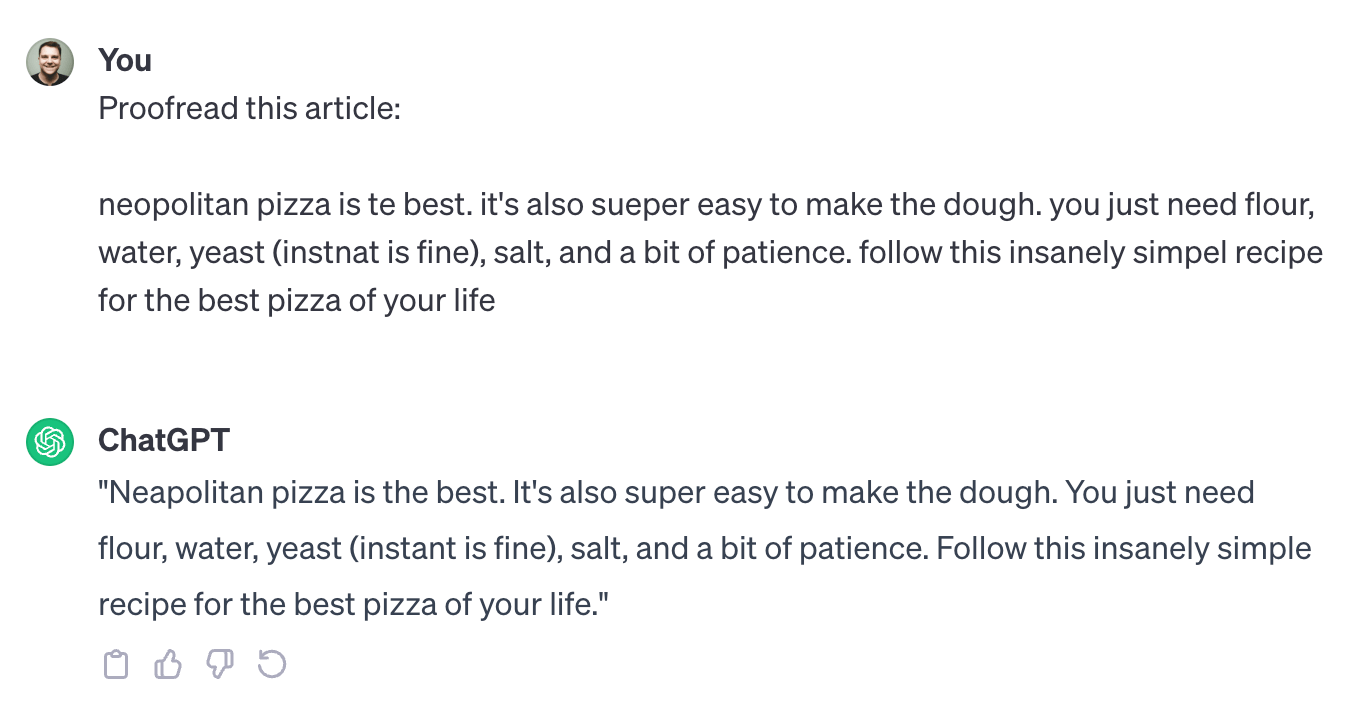Click the green ChatGPT logo icon

click(x=50, y=442)
